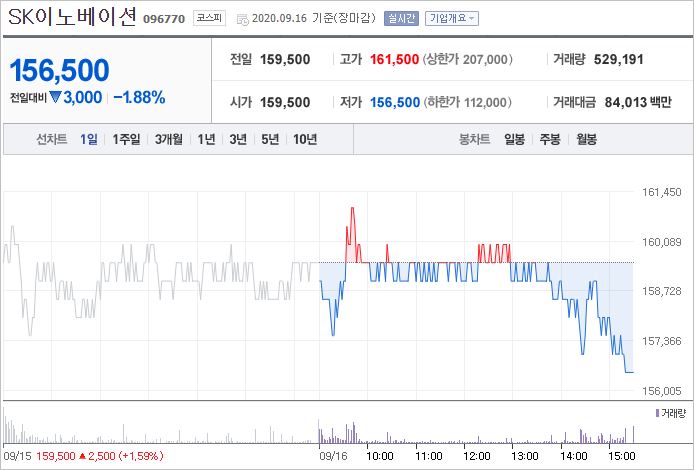Click the 하한가 112,000 text
This screenshot has width=694, height=470.
[x=468, y=102]
